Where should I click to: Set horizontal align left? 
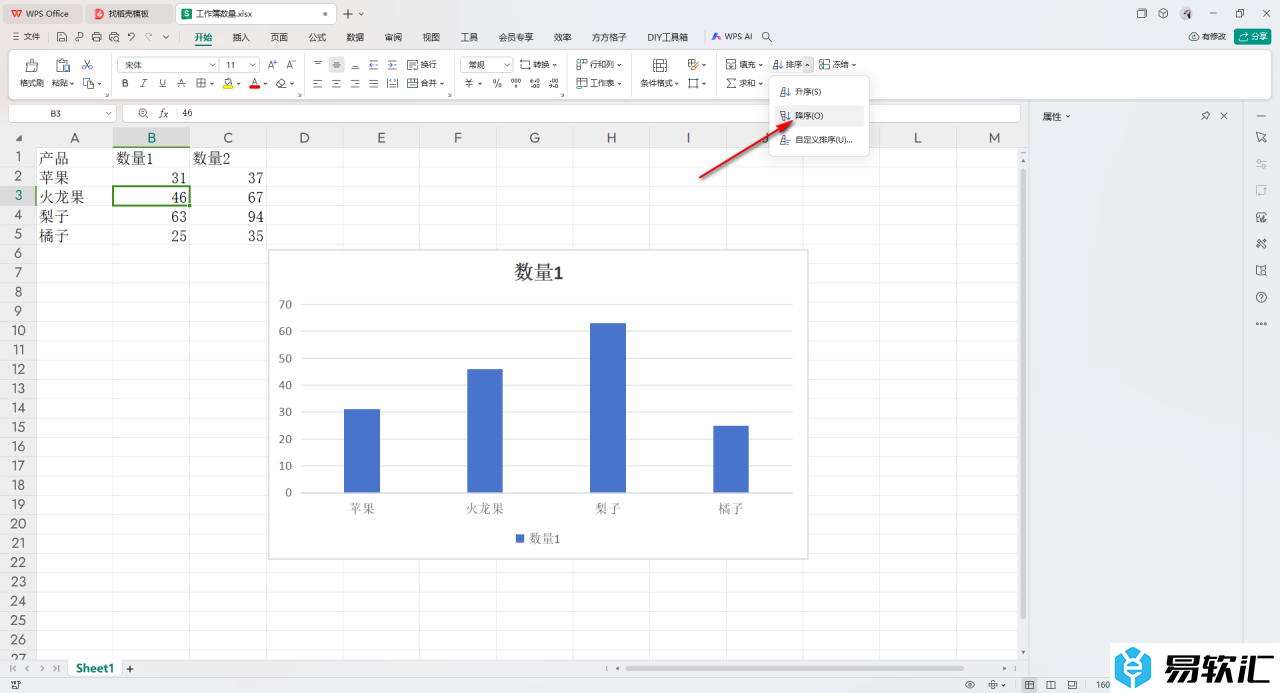[x=318, y=84]
